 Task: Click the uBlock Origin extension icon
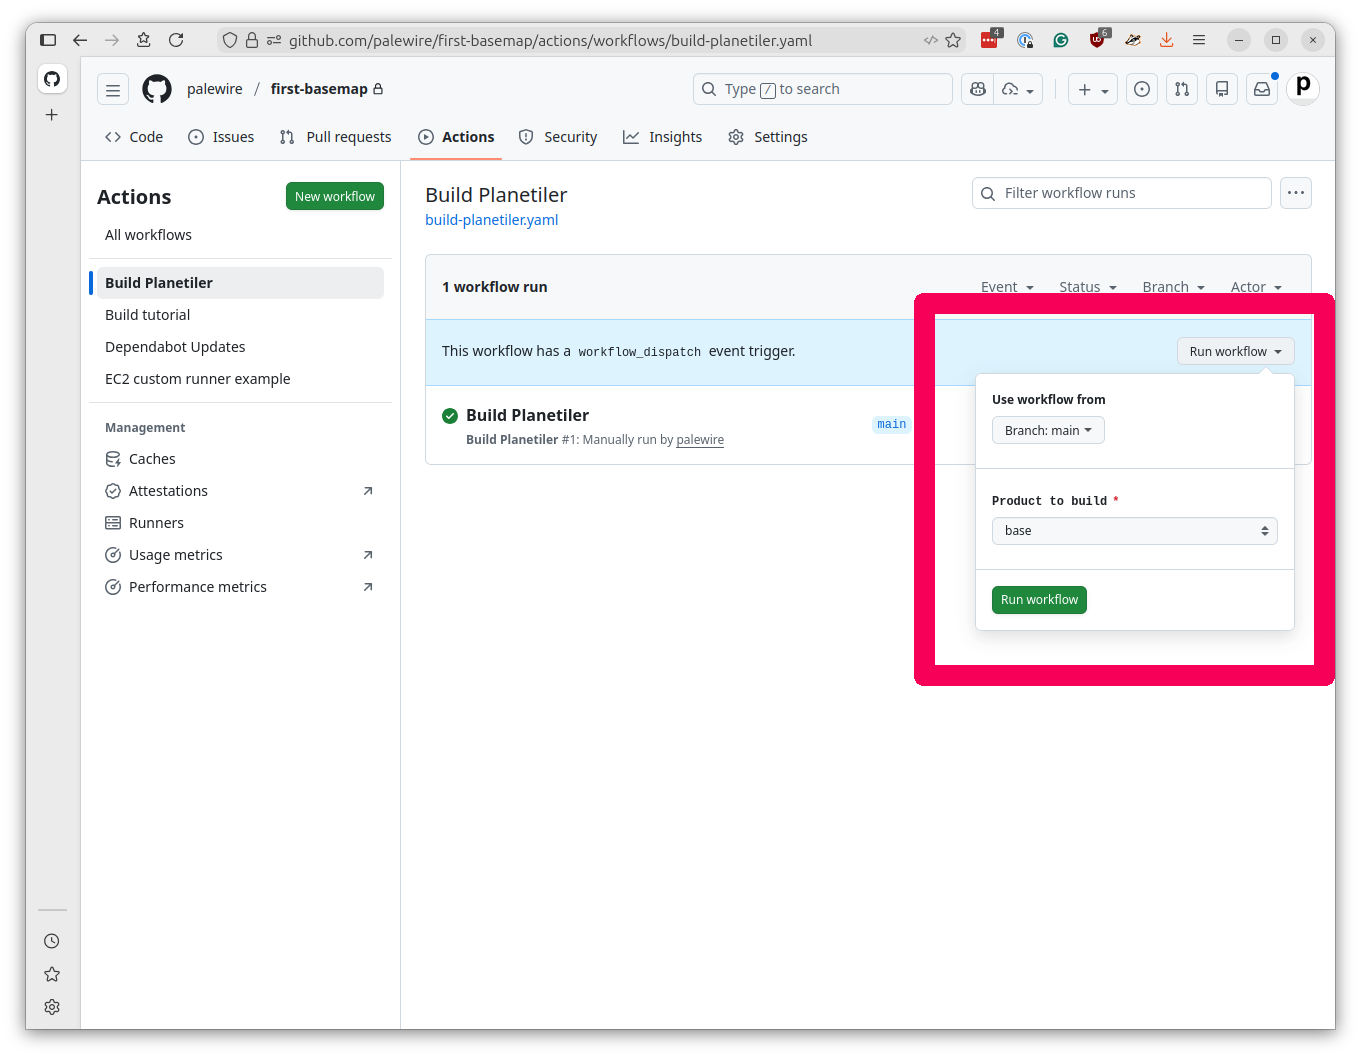[x=1097, y=40]
